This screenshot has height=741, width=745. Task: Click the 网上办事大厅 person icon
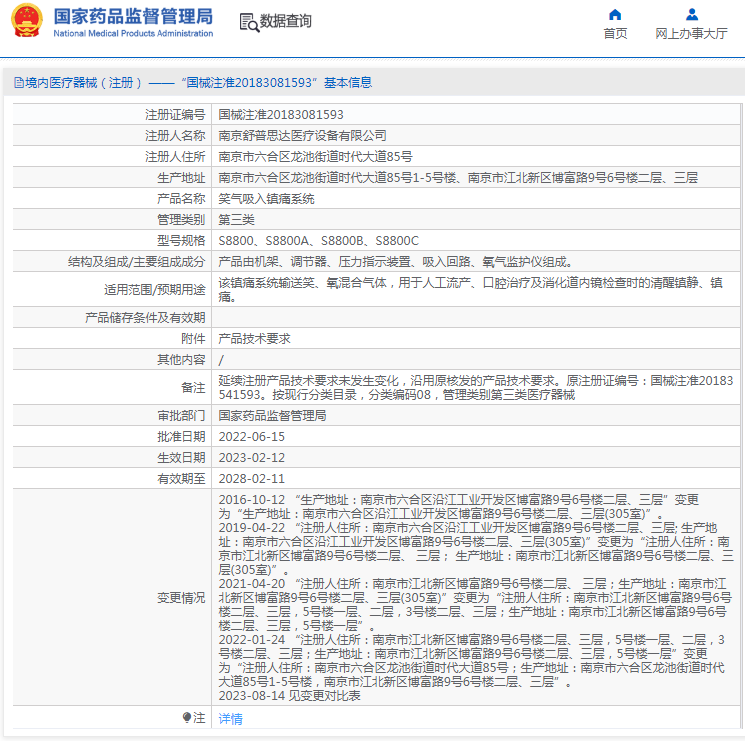click(x=691, y=15)
